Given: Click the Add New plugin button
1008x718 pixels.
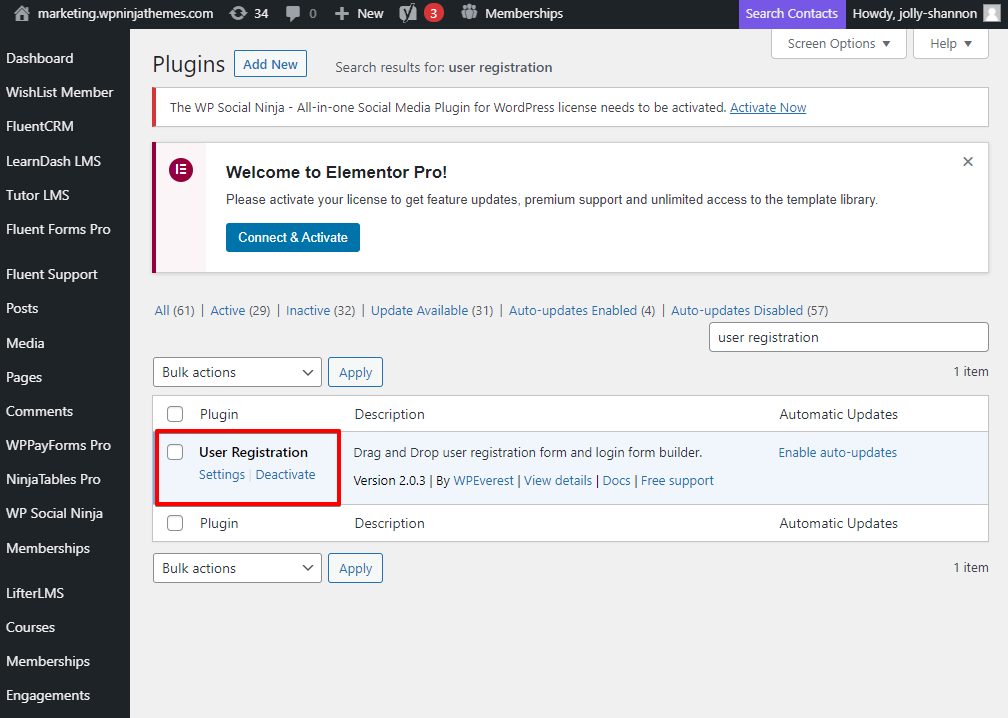Looking at the screenshot, I should pos(270,64).
